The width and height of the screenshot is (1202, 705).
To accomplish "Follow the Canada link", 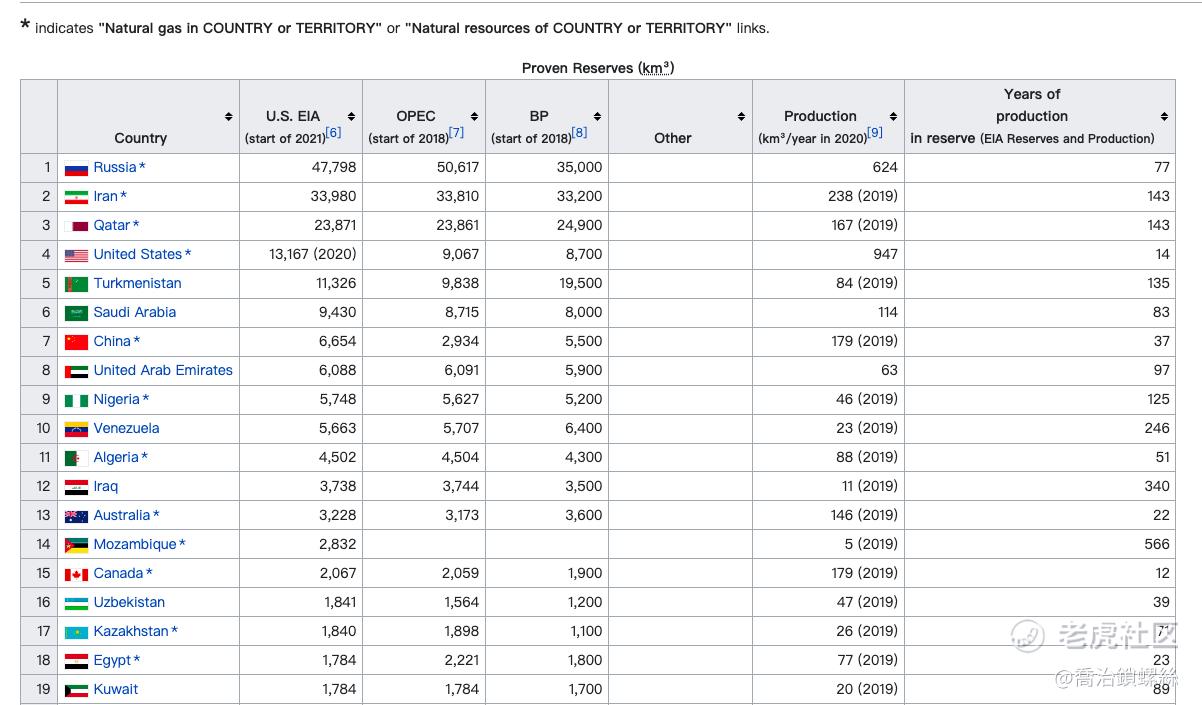I will (x=119, y=573).
